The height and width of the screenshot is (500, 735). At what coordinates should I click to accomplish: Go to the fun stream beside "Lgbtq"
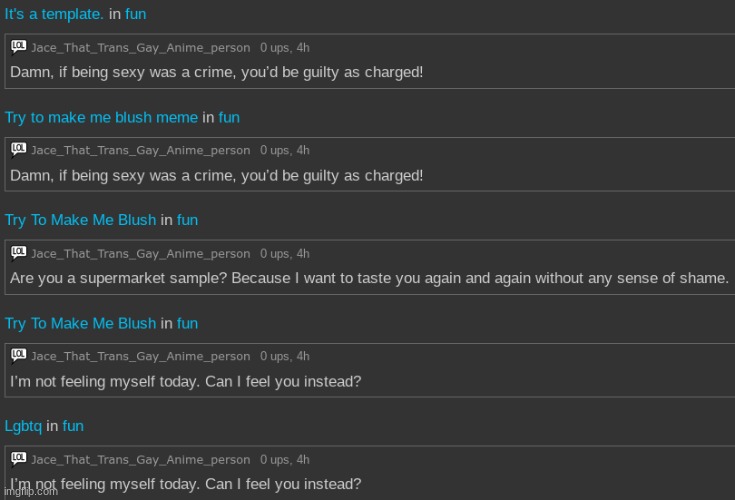click(73, 426)
